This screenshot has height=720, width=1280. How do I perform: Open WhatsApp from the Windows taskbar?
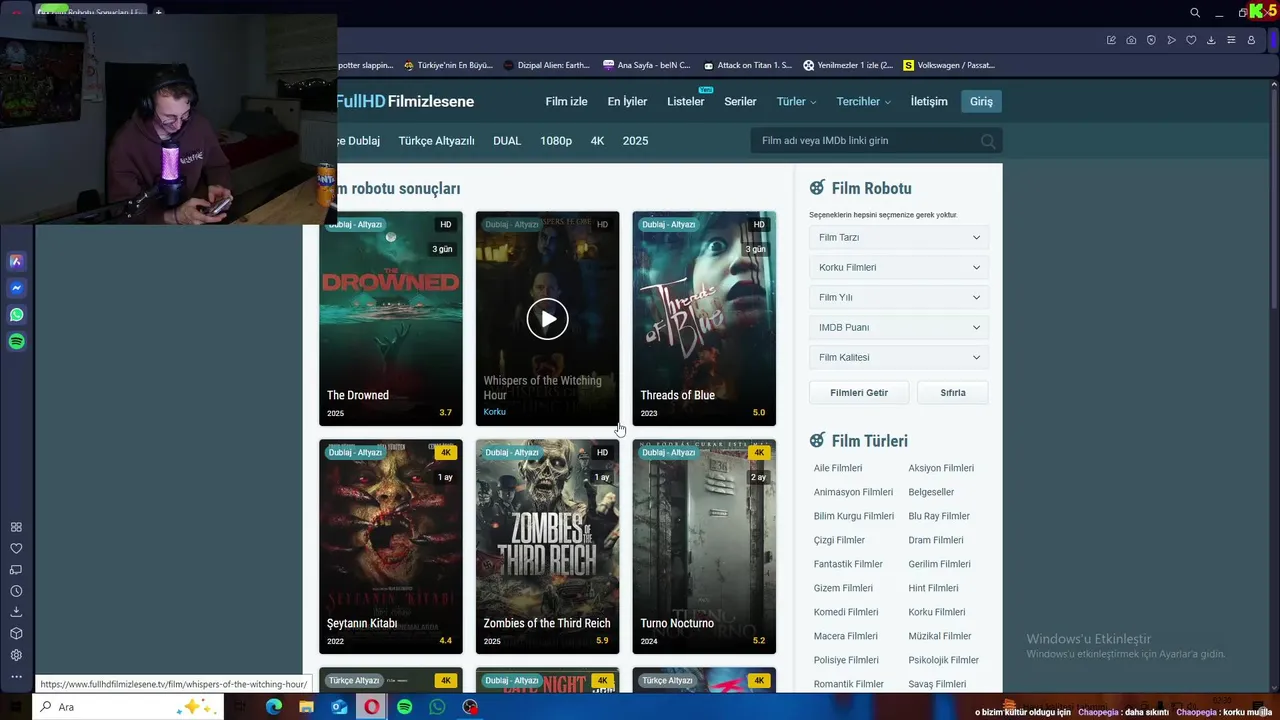click(437, 707)
